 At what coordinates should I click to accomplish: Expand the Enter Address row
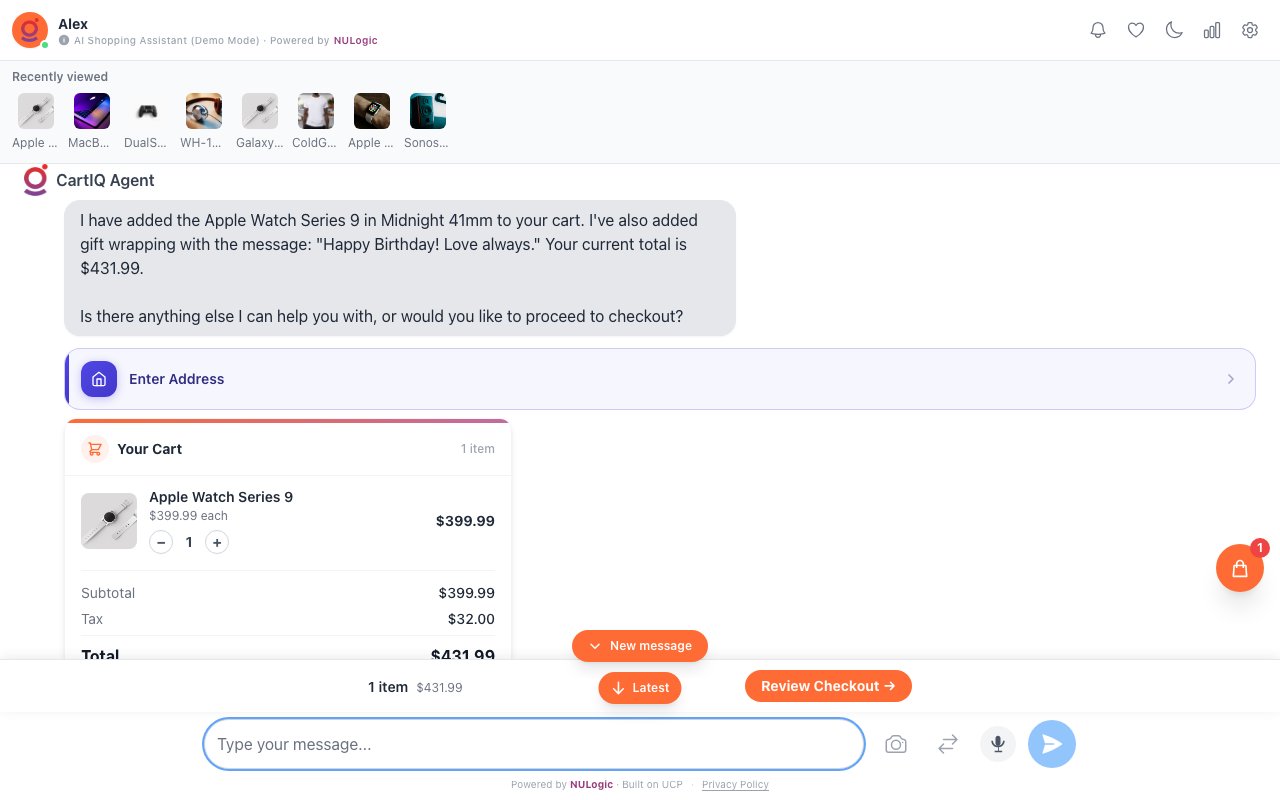(x=660, y=379)
